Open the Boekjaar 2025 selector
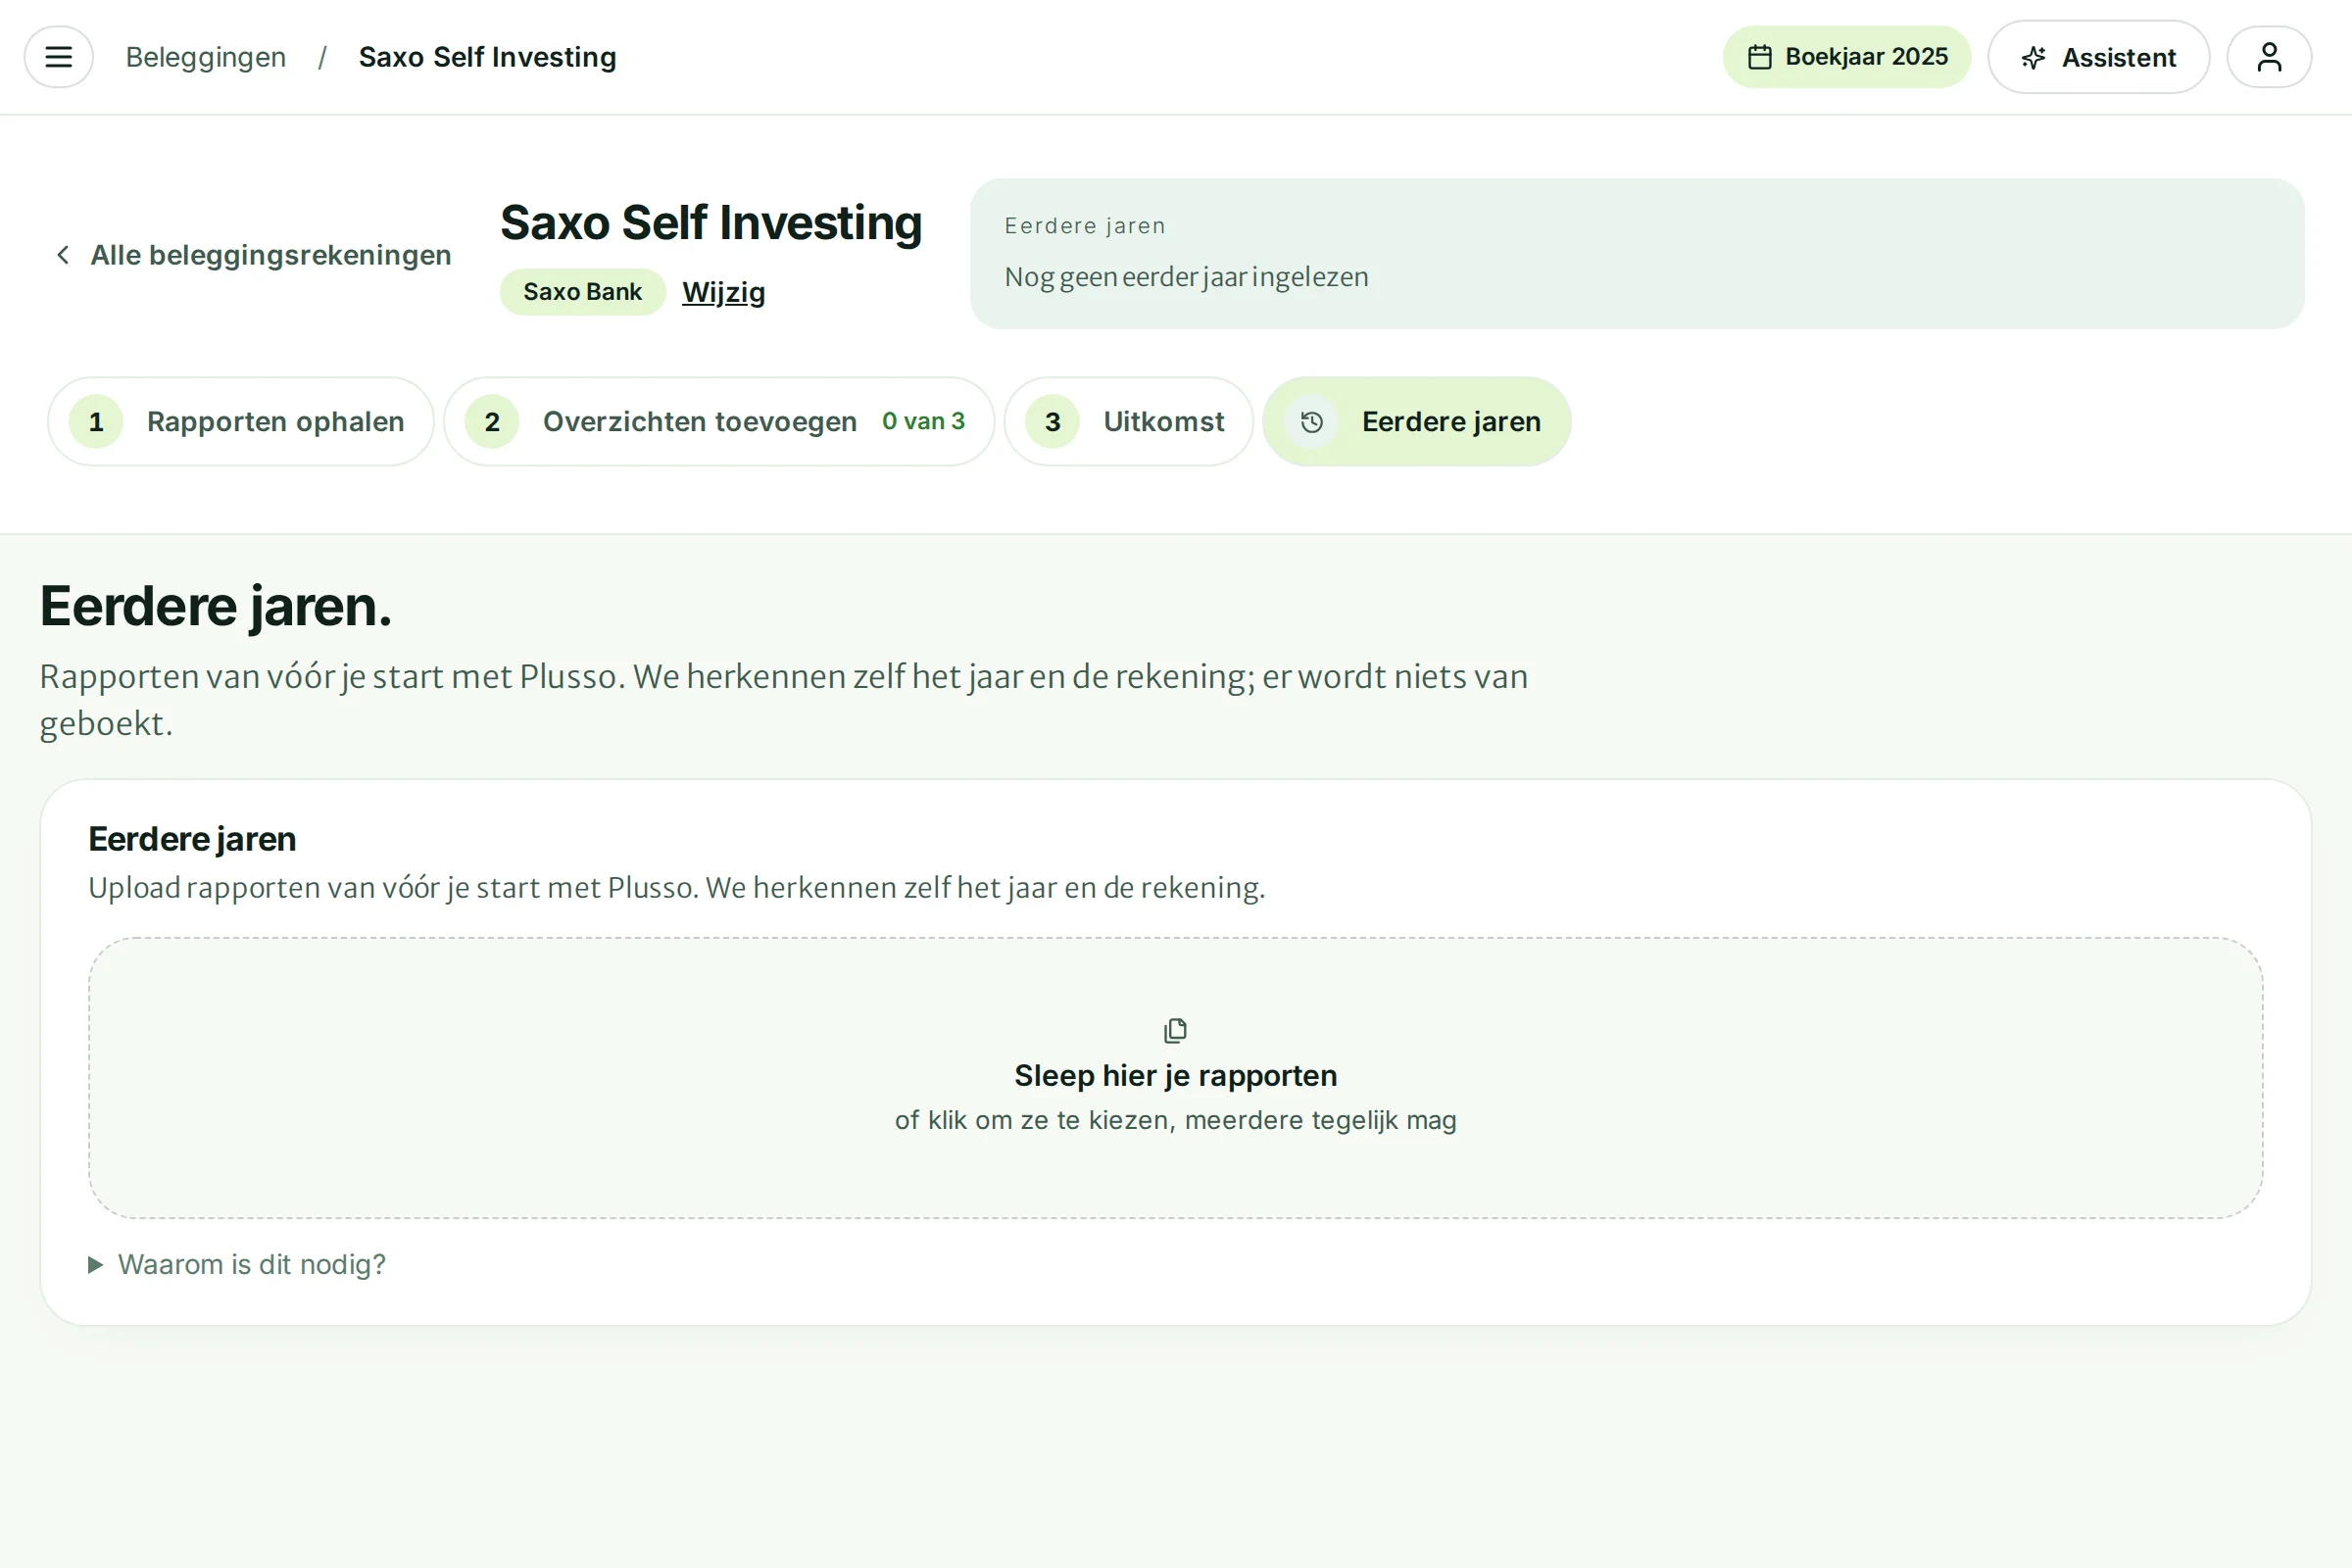 1846,57
